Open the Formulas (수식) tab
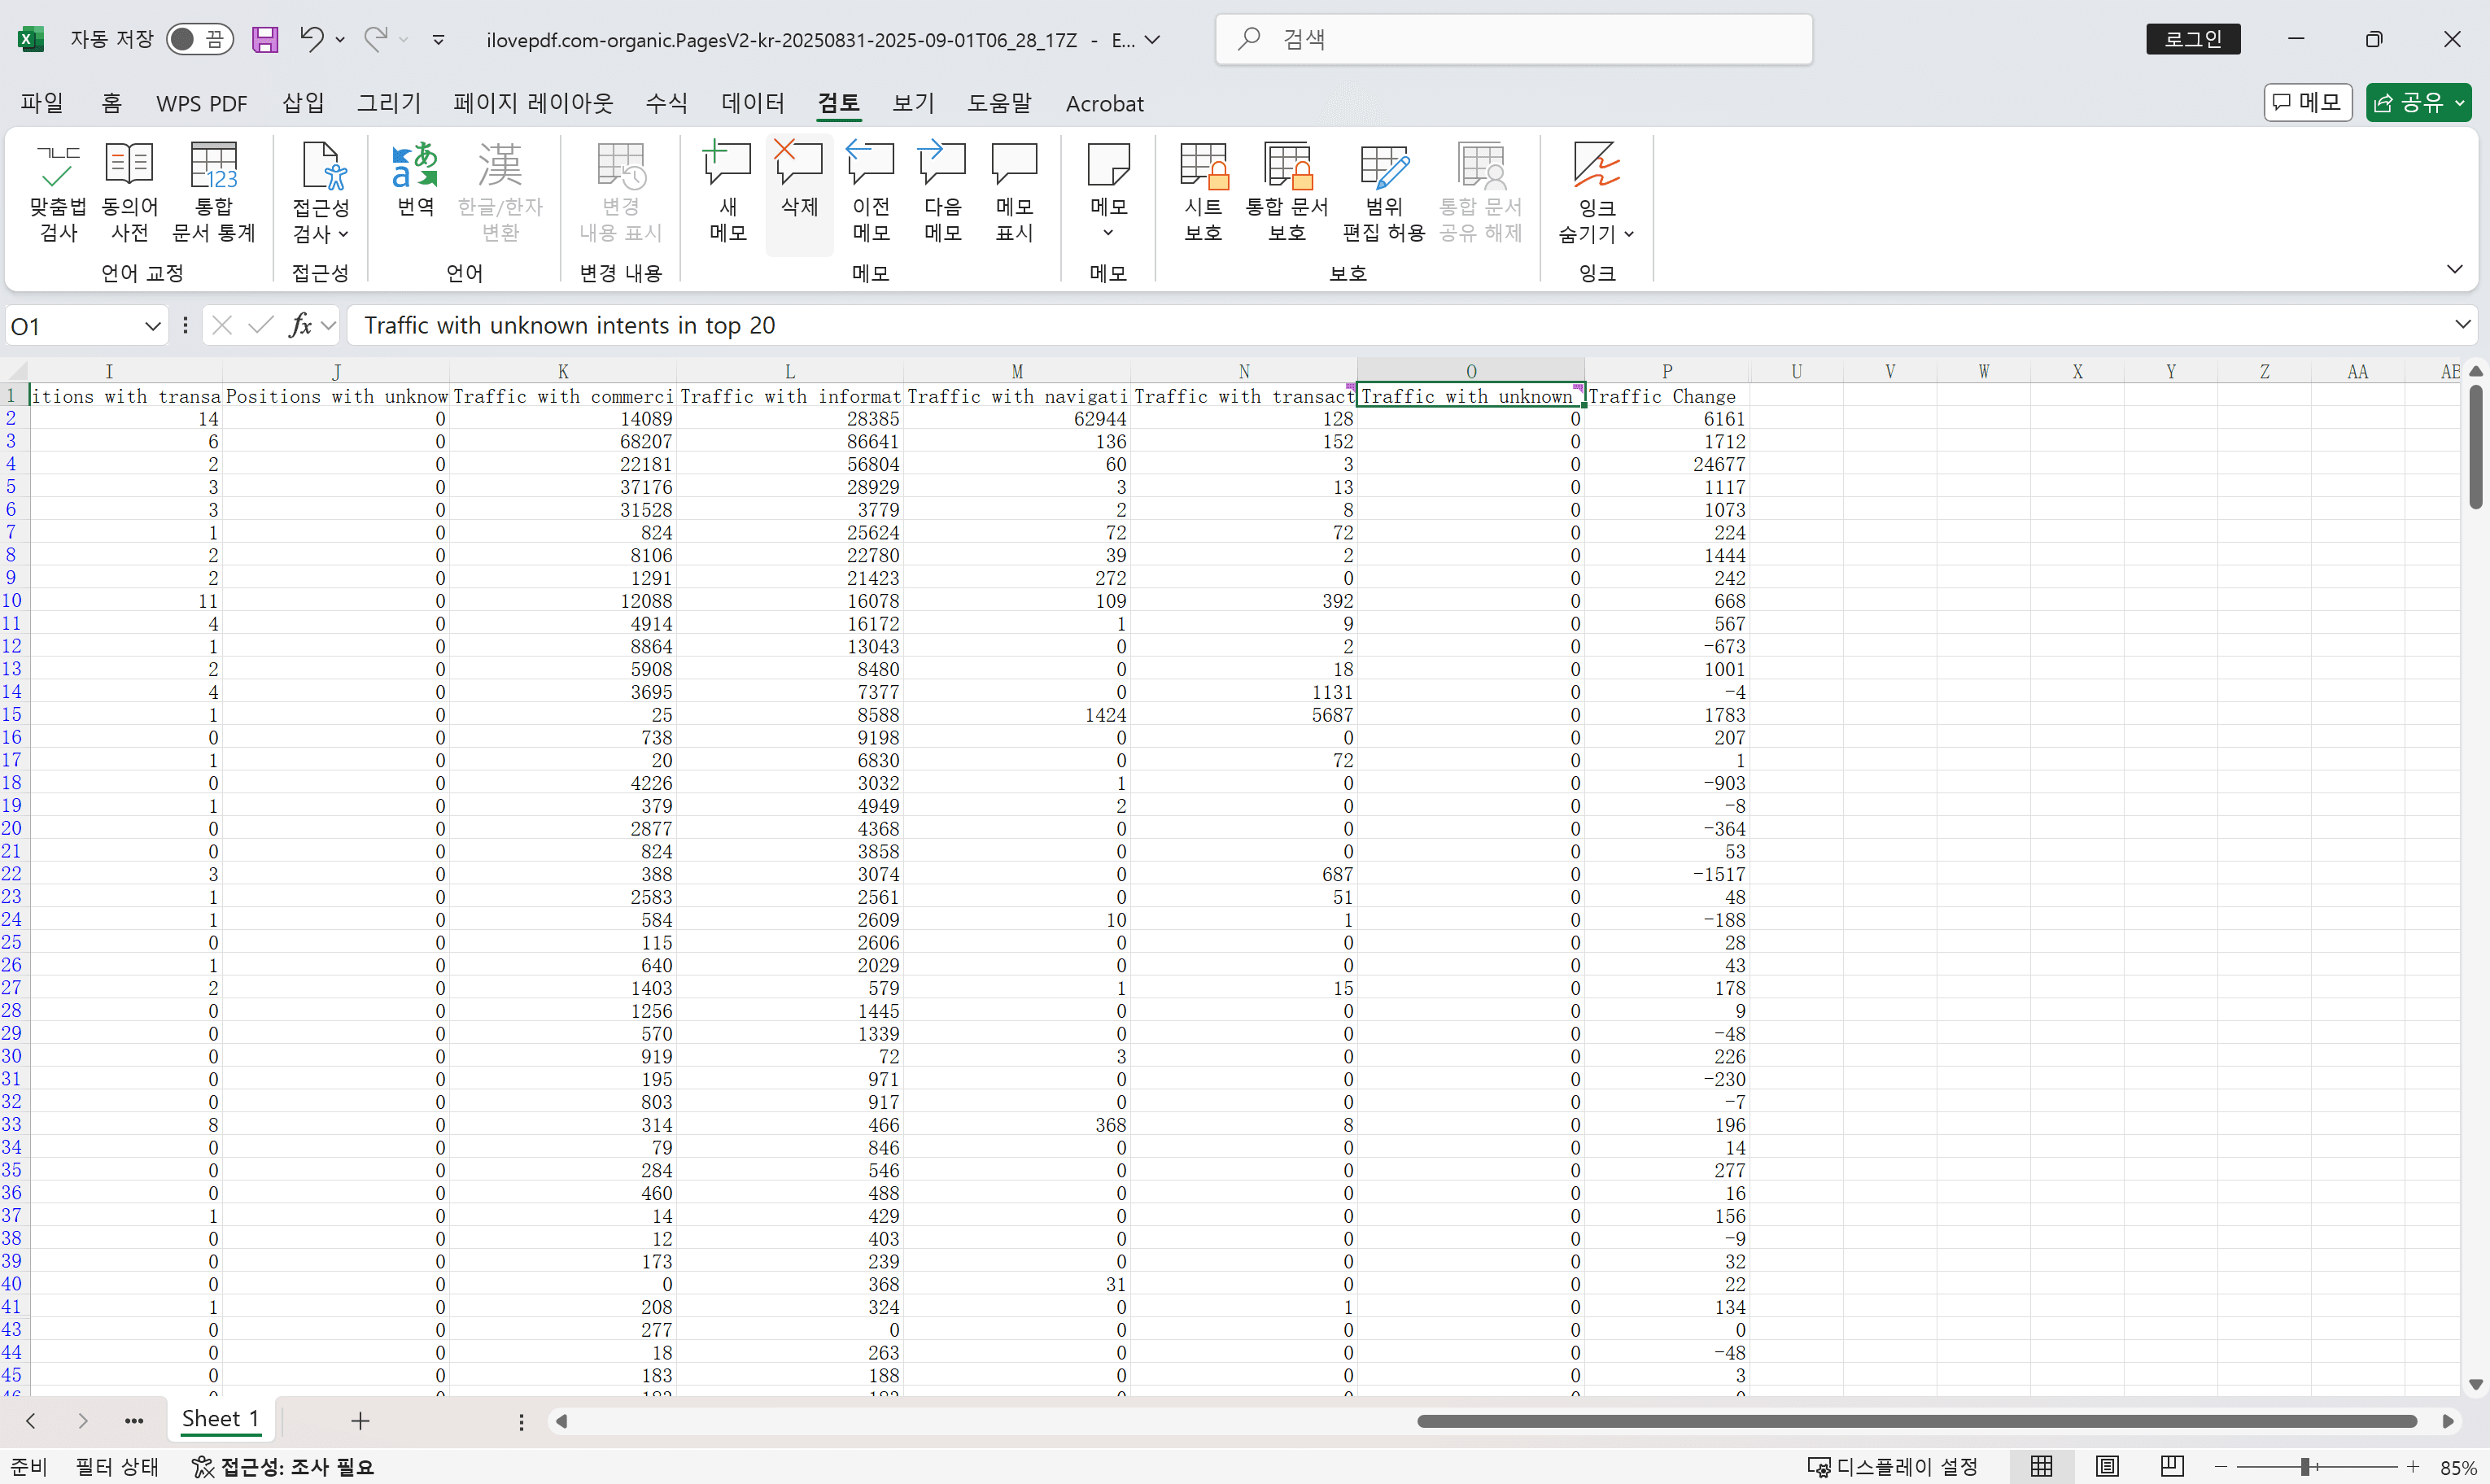Image resolution: width=2490 pixels, height=1484 pixels. pyautogui.click(x=666, y=103)
